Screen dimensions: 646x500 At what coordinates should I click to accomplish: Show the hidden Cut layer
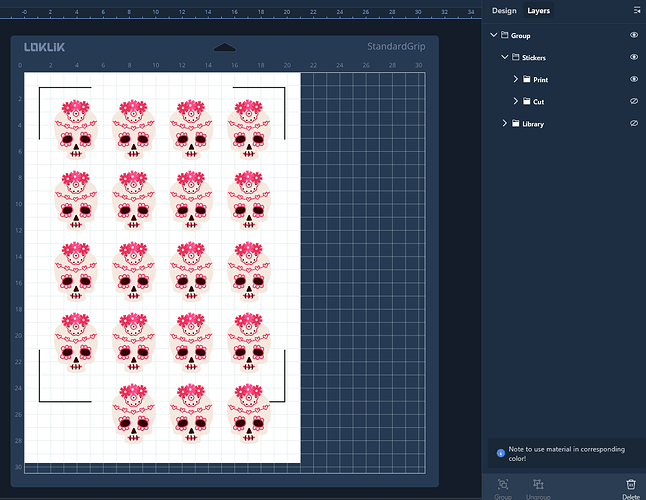tap(633, 101)
